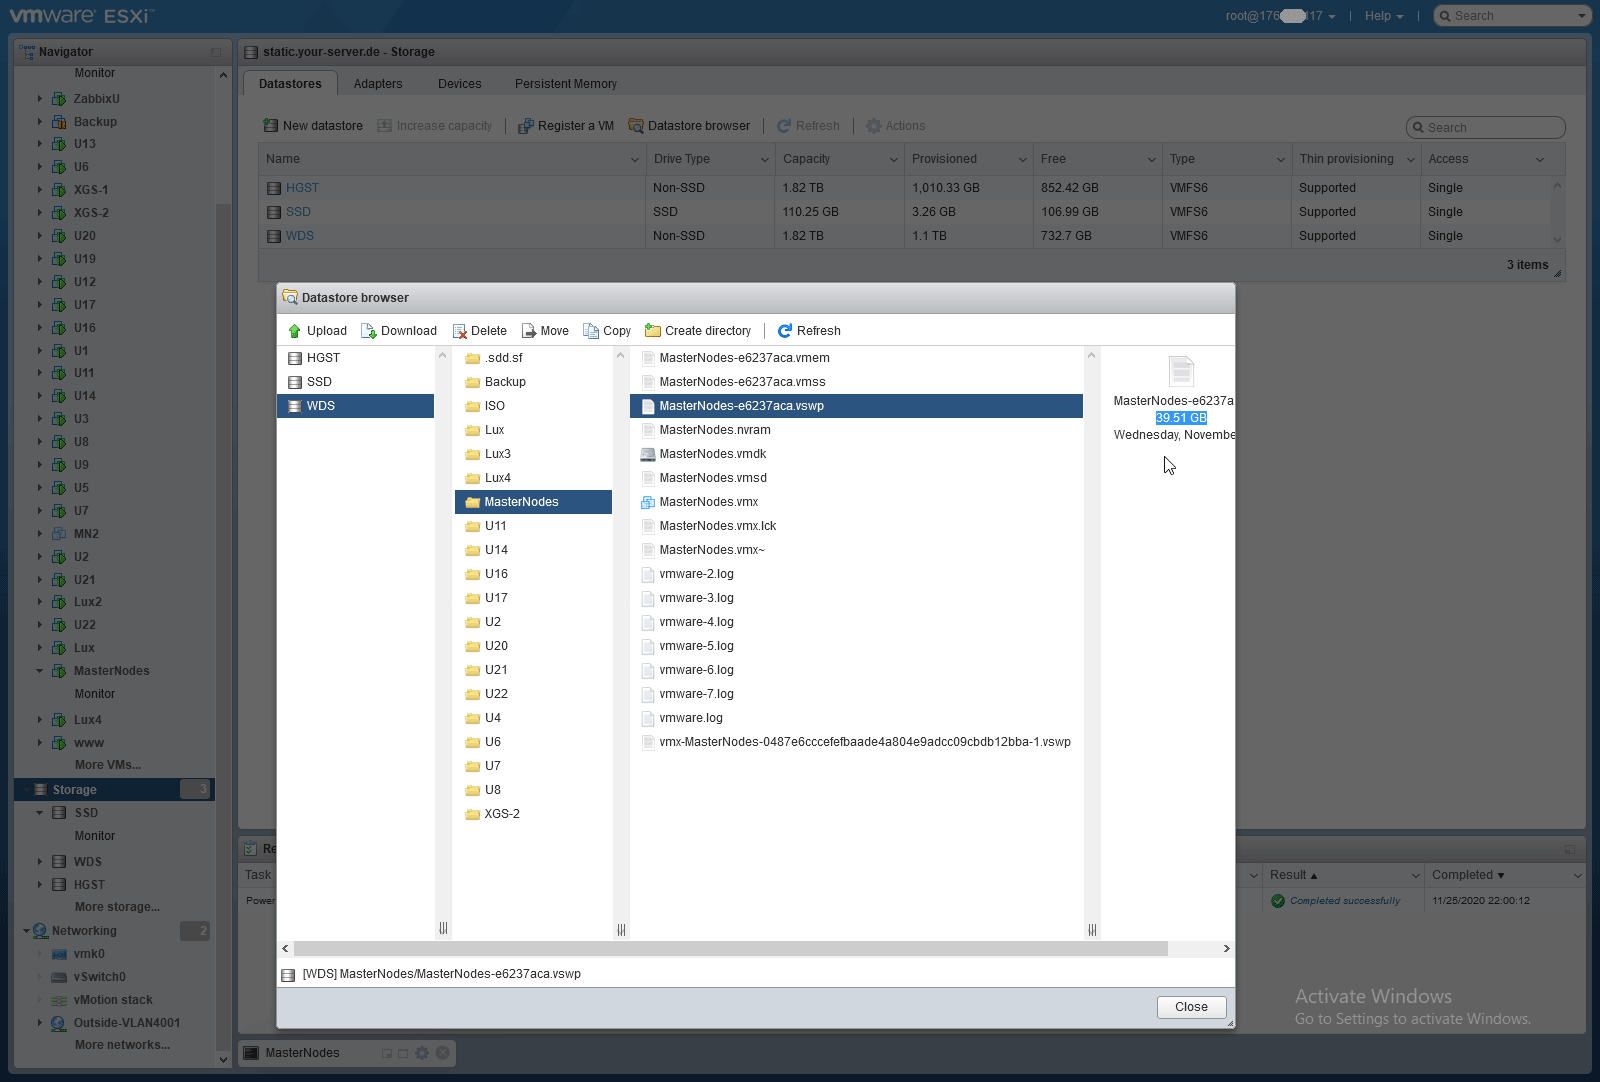Click the Move file icon
1600x1082 pixels.
coord(529,331)
